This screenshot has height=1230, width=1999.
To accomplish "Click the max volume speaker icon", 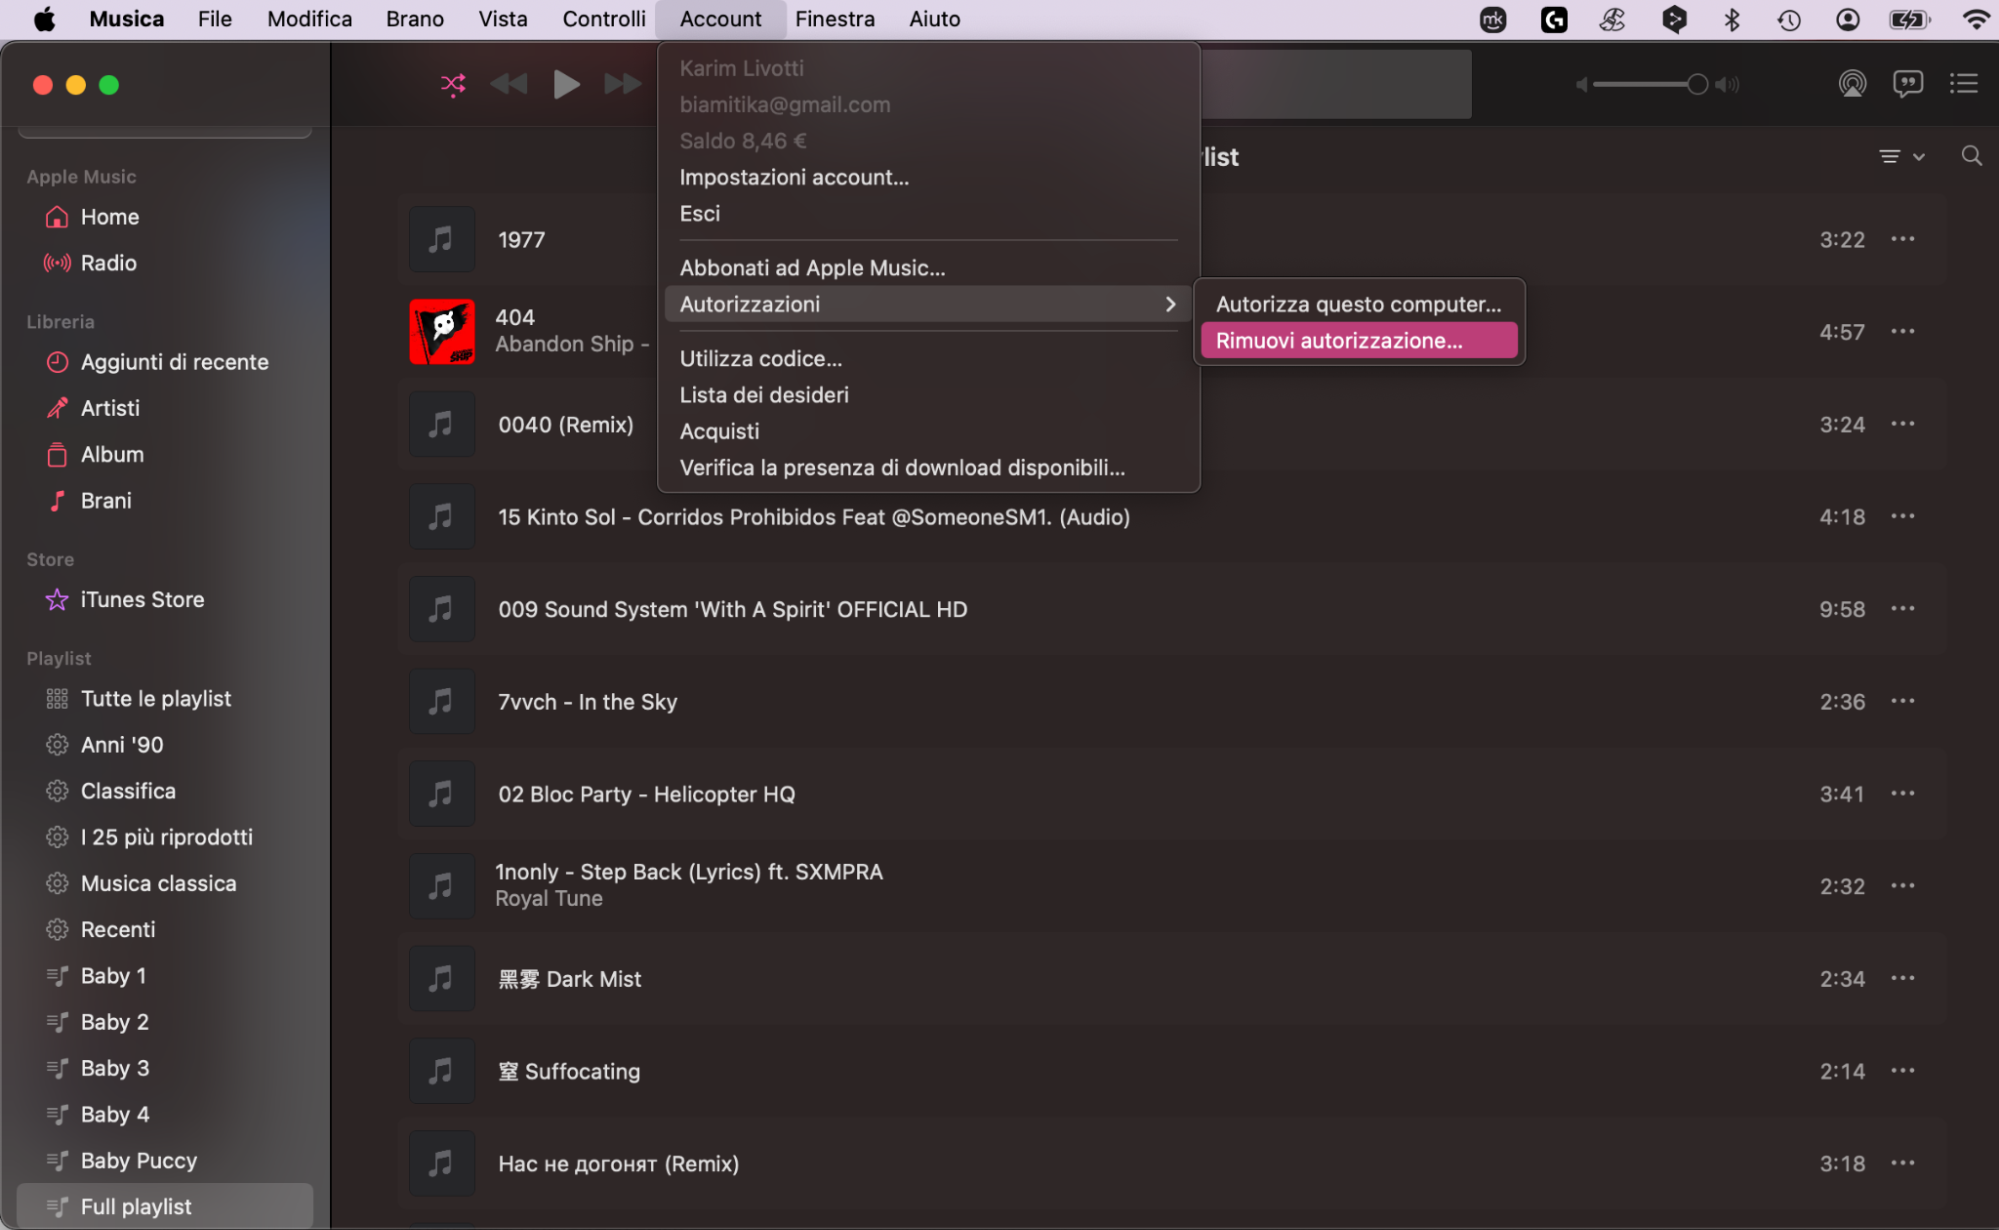I will [x=1727, y=85].
